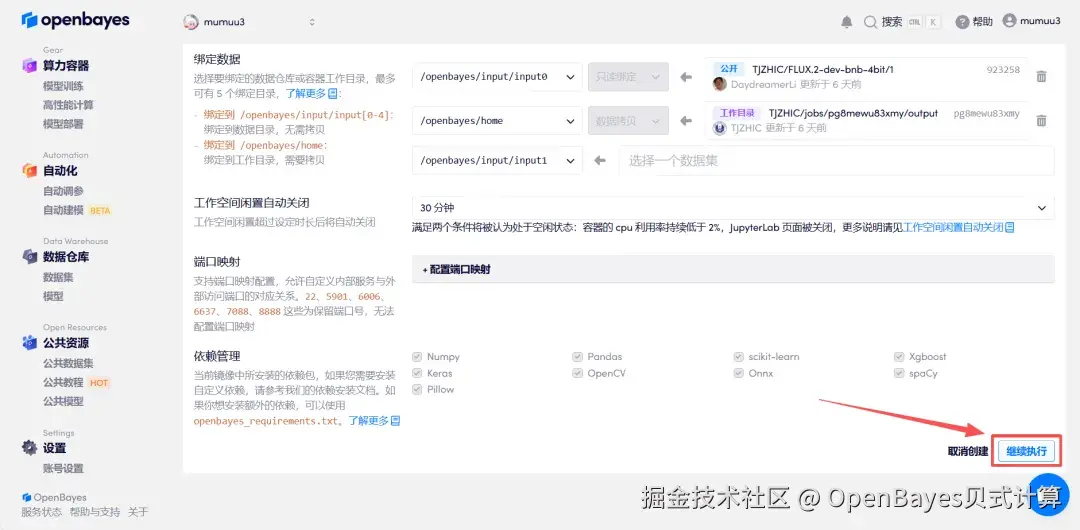Screen dimensions: 1080x530
Task: Toggle the Xgboost checkbox
Action: (x=899, y=357)
